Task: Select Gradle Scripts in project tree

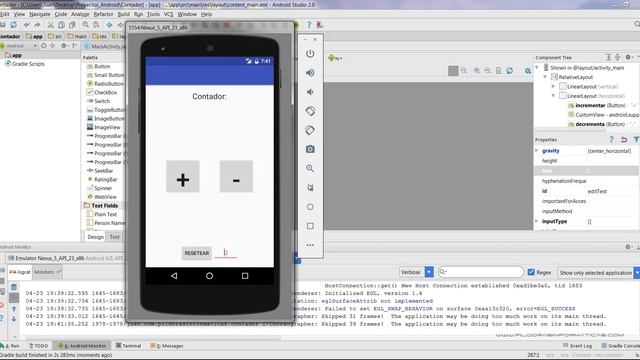Action: click(24, 64)
